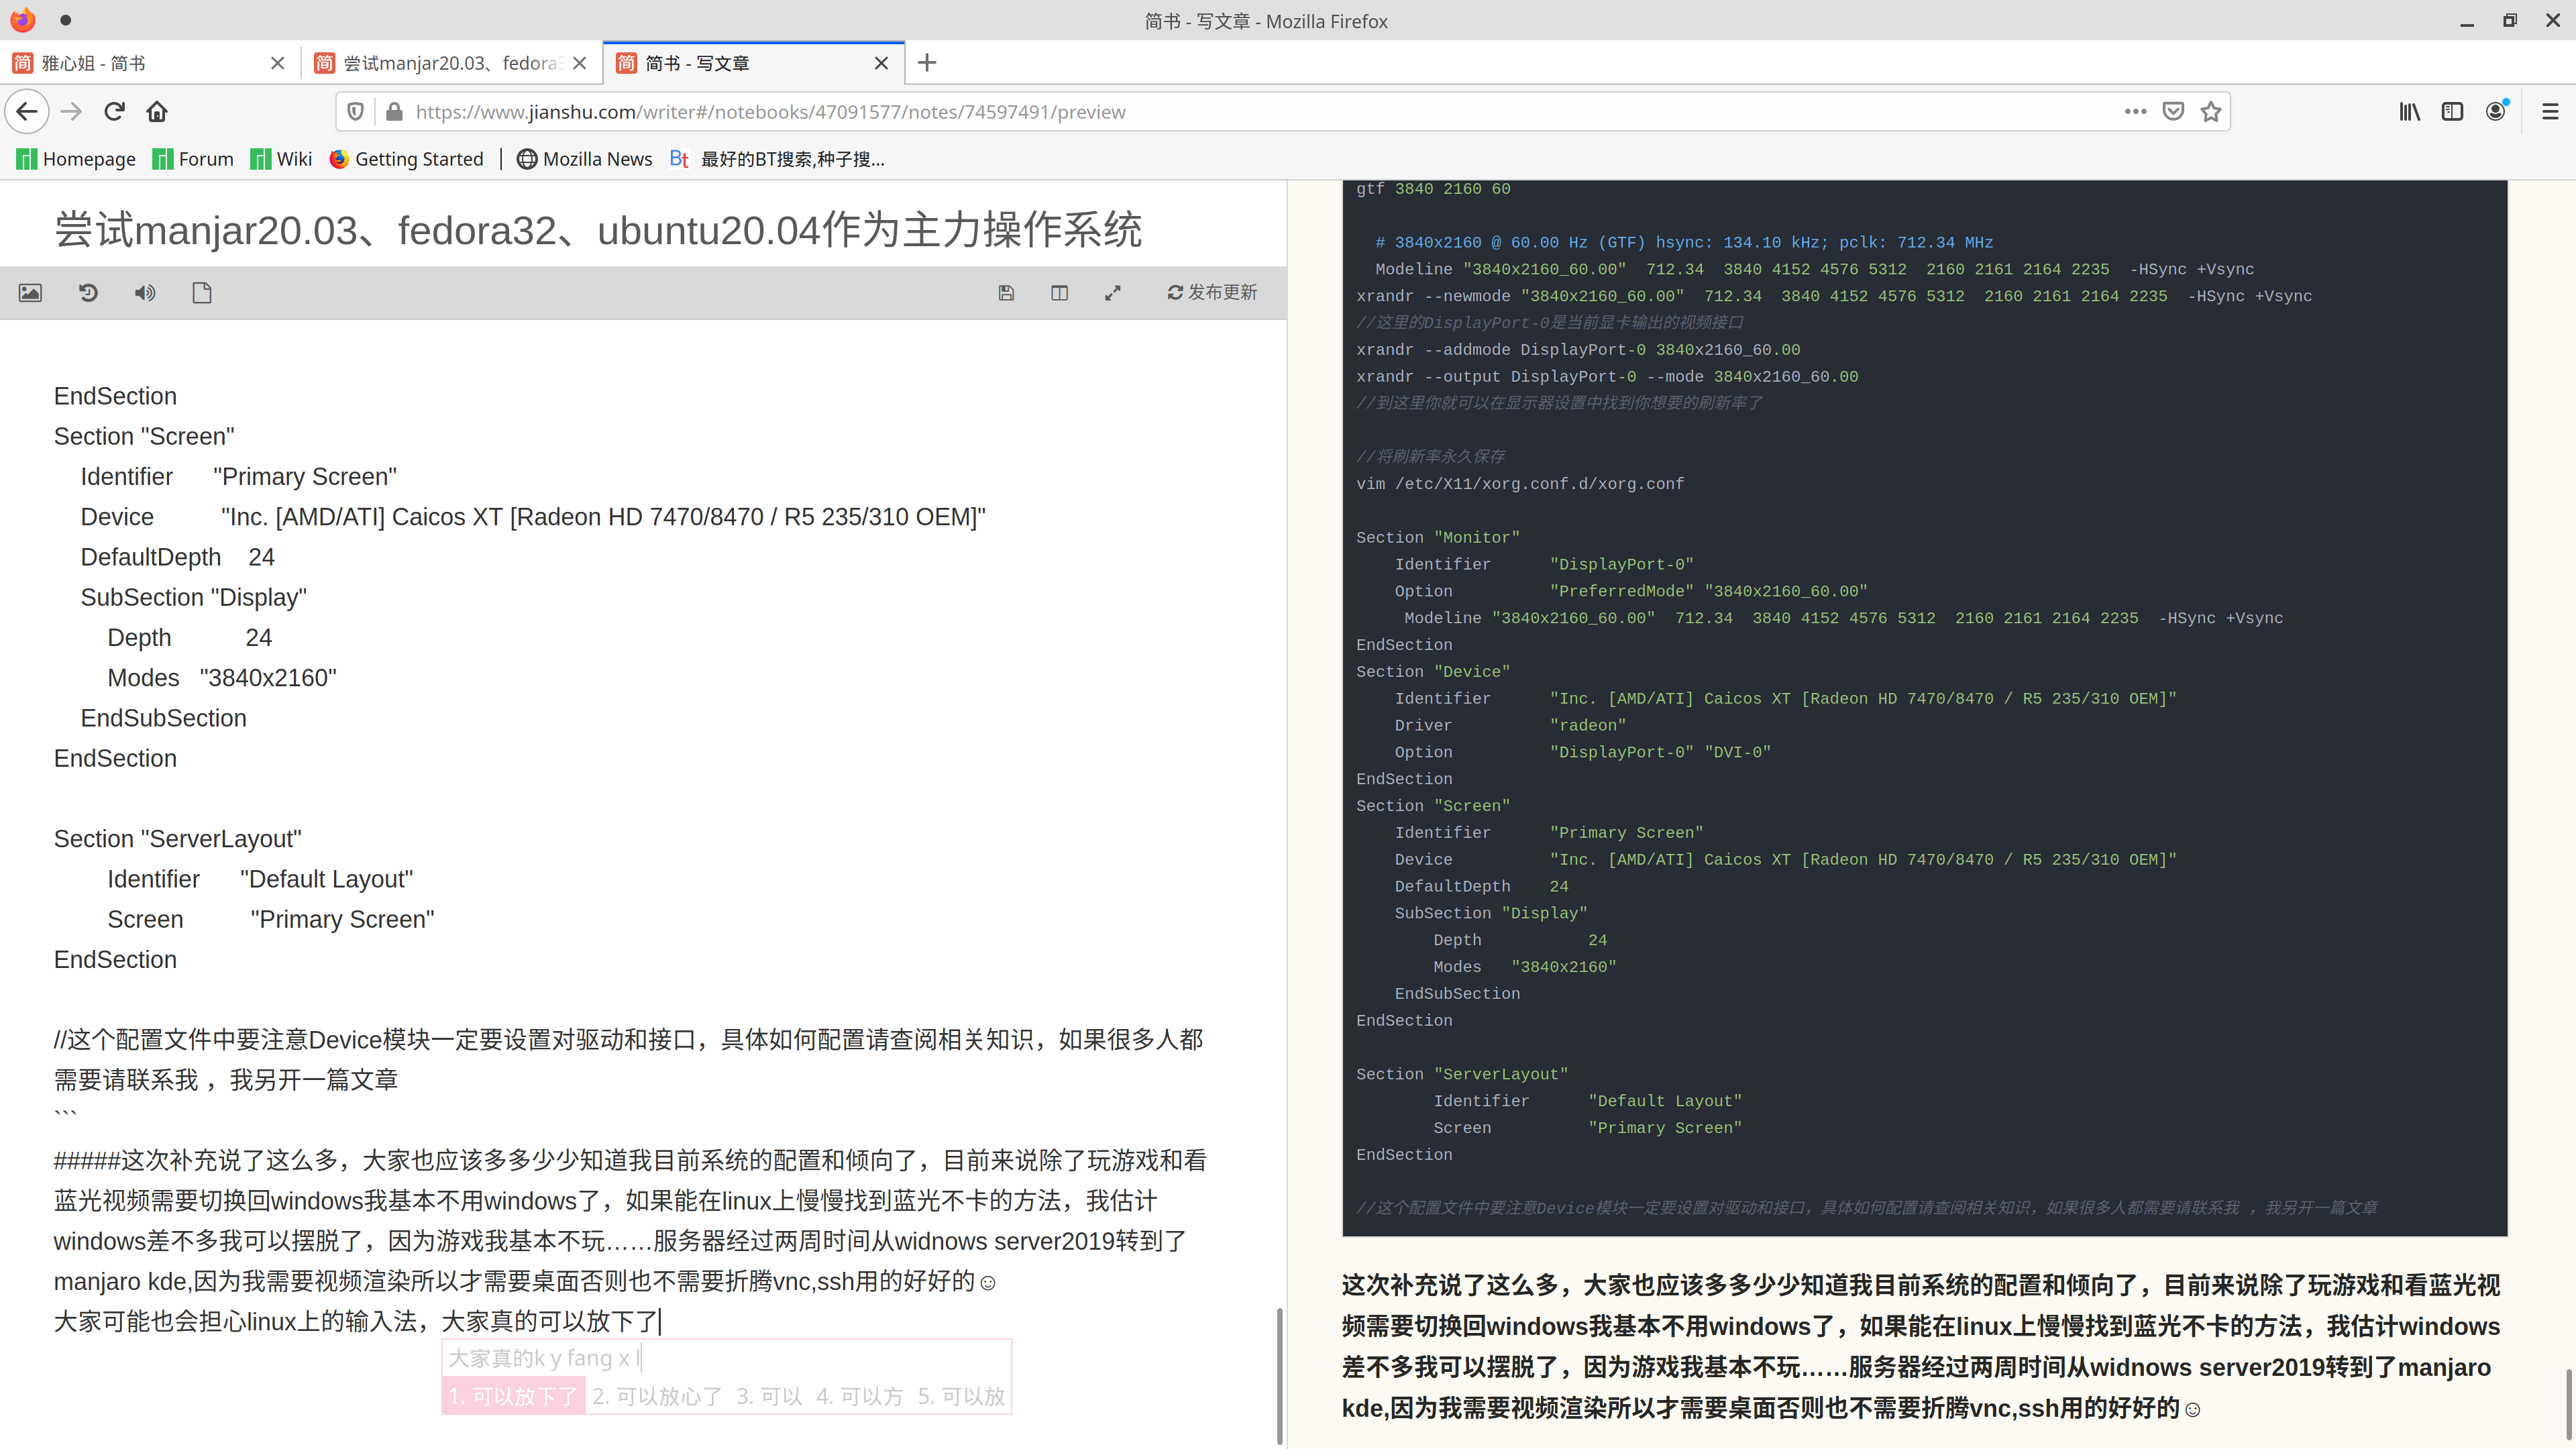Image resolution: width=2576 pixels, height=1449 pixels.
Task: Open the Firefox hamburger menu
Action: click(2549, 112)
